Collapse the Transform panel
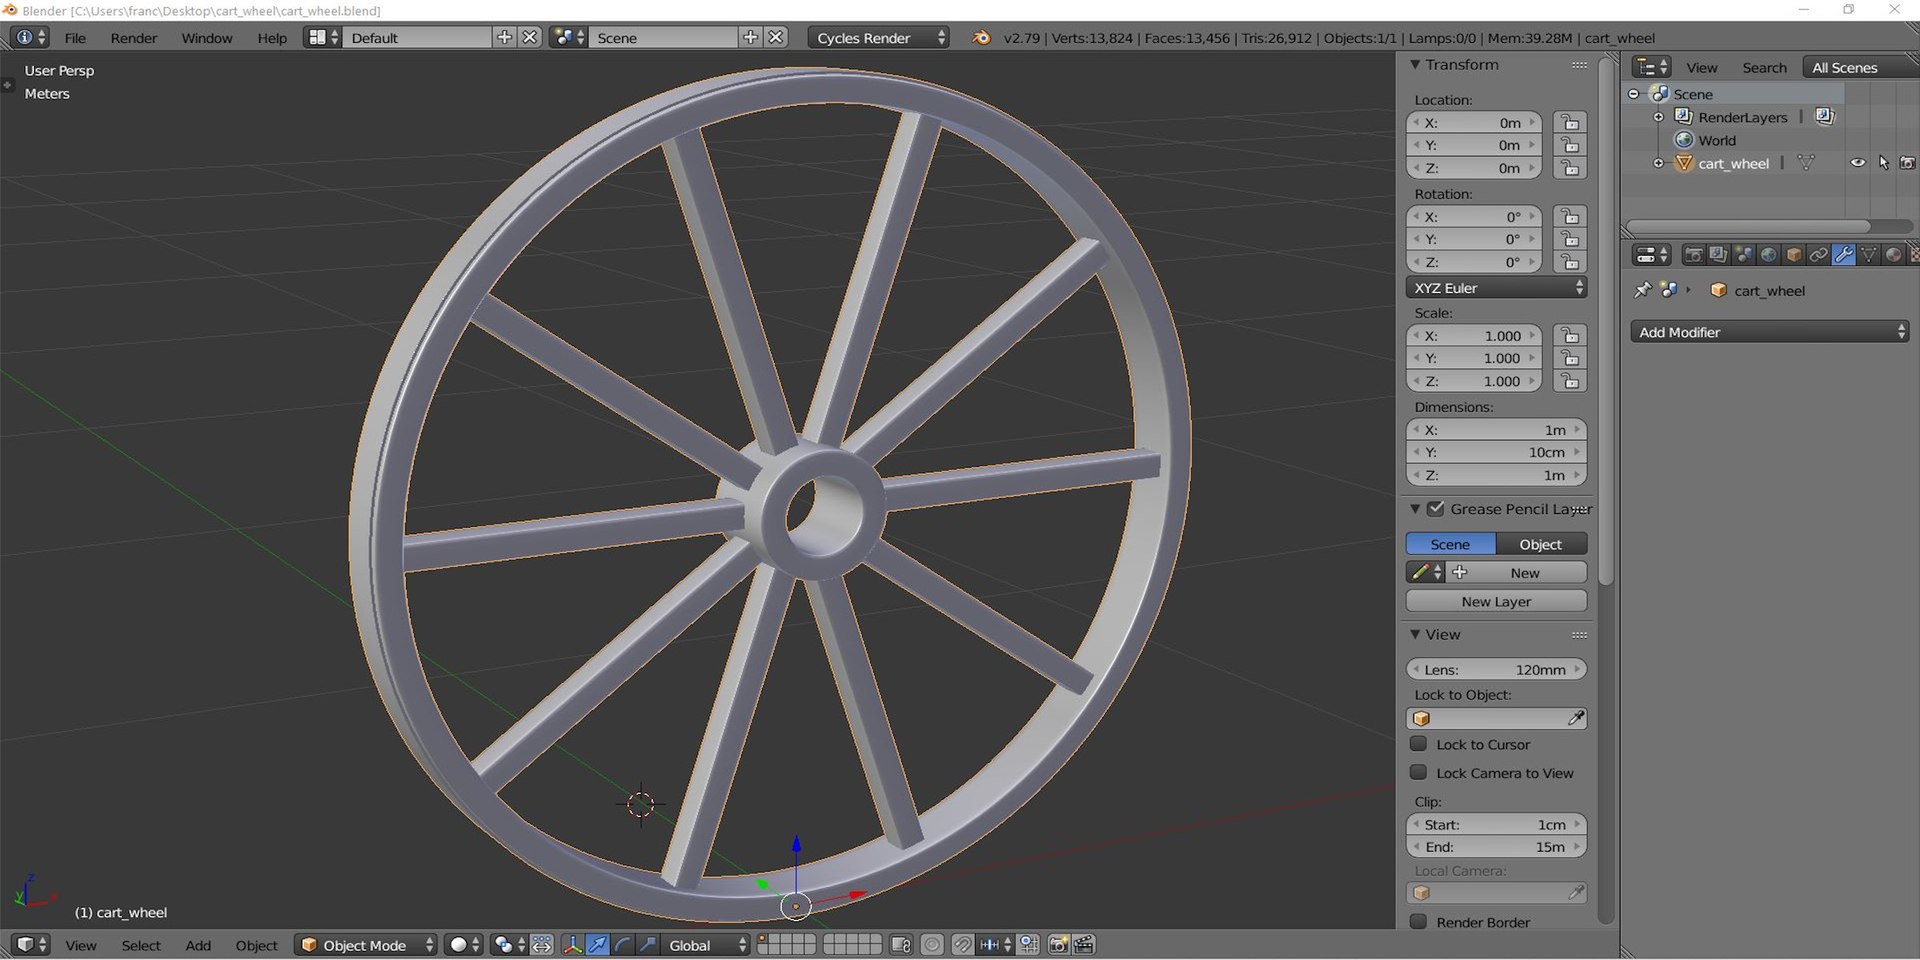Viewport: 1920px width, 960px height. click(1415, 65)
